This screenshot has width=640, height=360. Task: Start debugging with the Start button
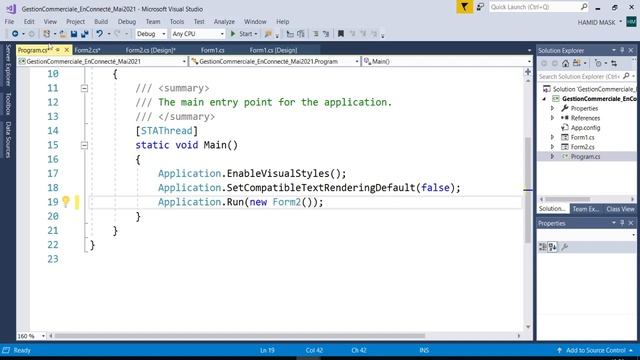(x=243, y=34)
